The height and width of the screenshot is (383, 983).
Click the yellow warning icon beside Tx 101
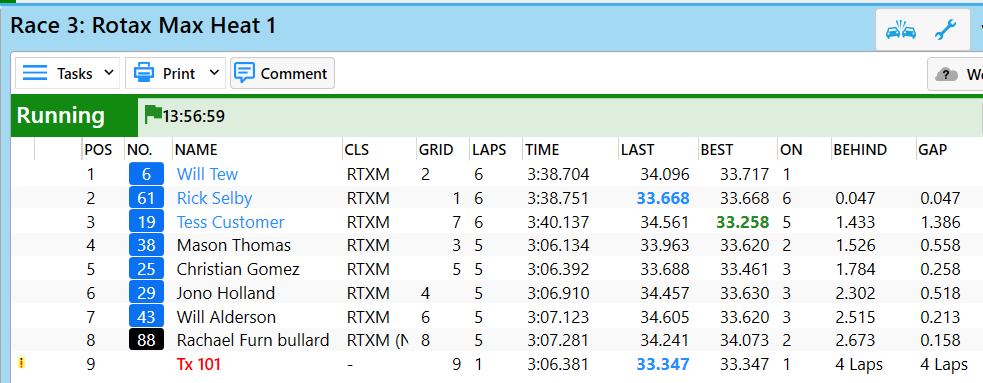pos(22,362)
